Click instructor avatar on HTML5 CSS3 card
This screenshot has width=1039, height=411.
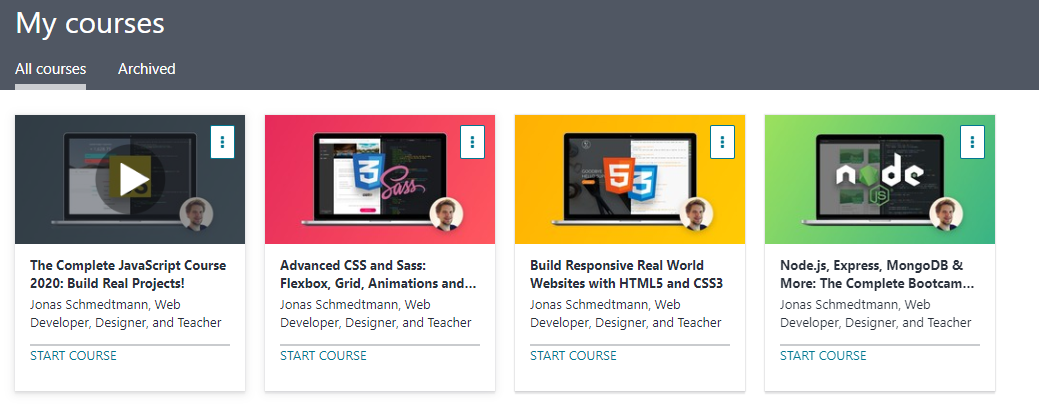696,215
